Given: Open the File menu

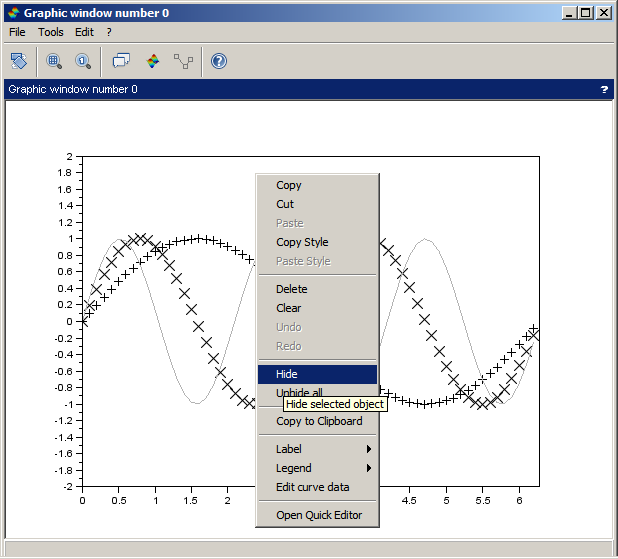Looking at the screenshot, I should [17, 32].
